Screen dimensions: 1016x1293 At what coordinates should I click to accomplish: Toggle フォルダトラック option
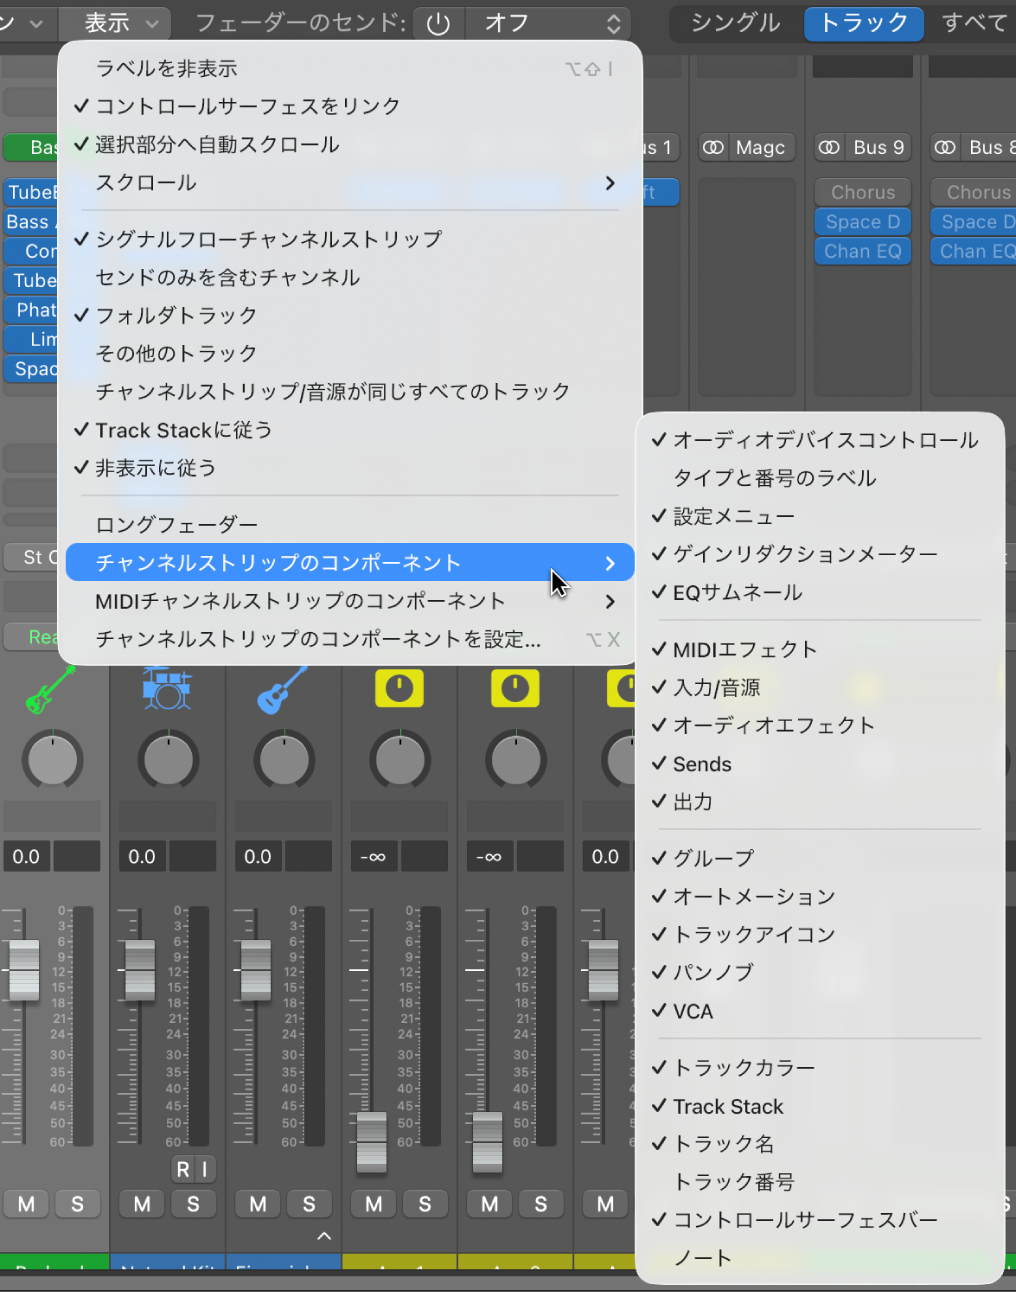click(350, 315)
